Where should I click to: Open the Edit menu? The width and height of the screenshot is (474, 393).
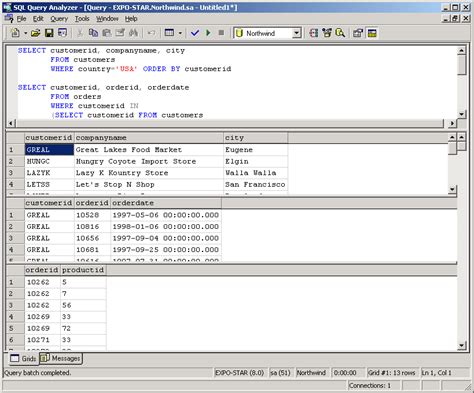point(38,19)
